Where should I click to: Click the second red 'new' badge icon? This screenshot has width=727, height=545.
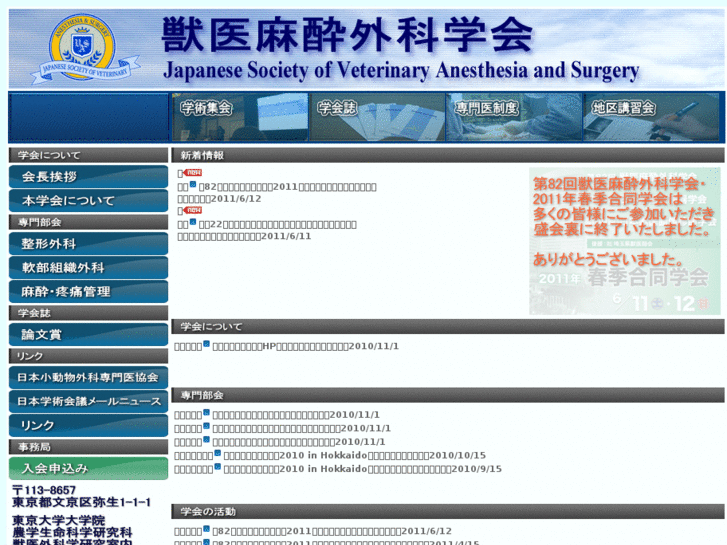point(192,210)
